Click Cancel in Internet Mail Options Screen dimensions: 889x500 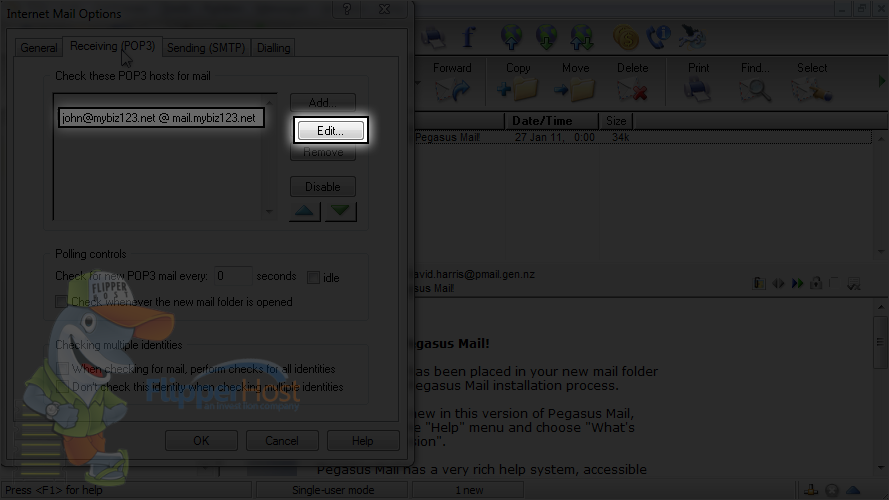282,440
